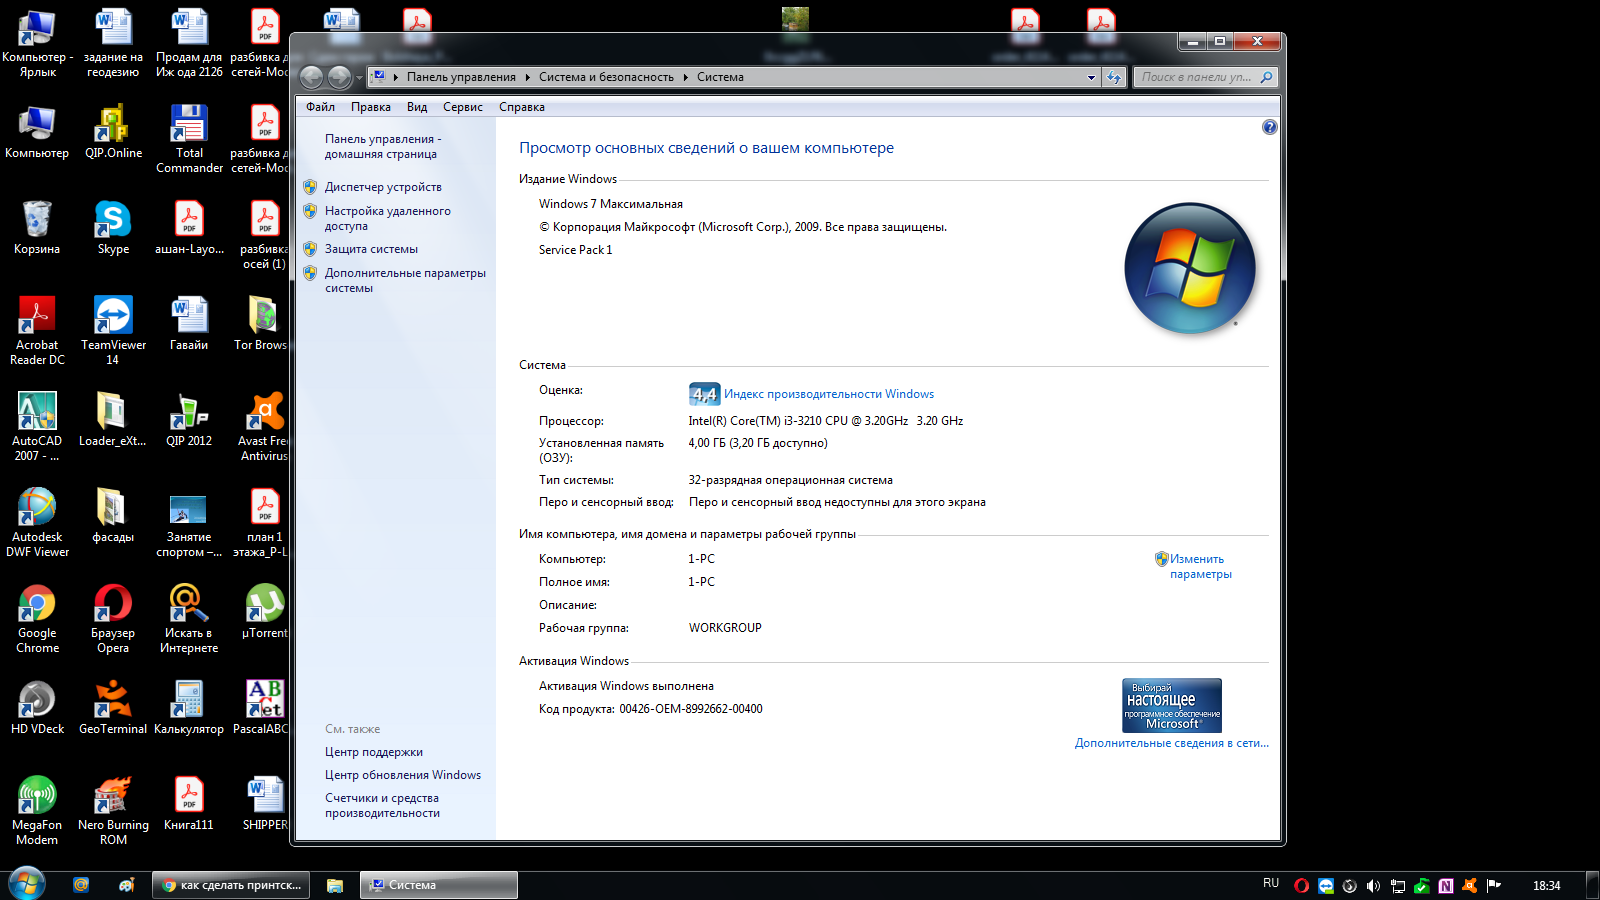This screenshot has width=1600, height=900.
Task: Click the help question mark icon
Action: pos(1269,127)
